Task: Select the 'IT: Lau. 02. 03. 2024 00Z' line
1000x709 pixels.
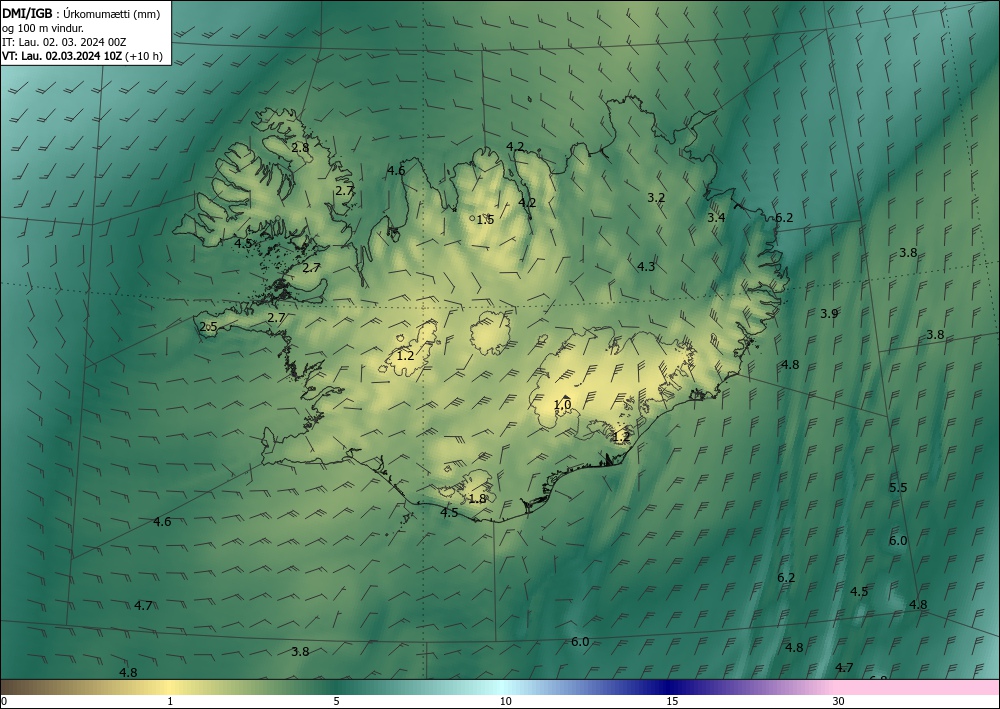Action: [x=64, y=42]
